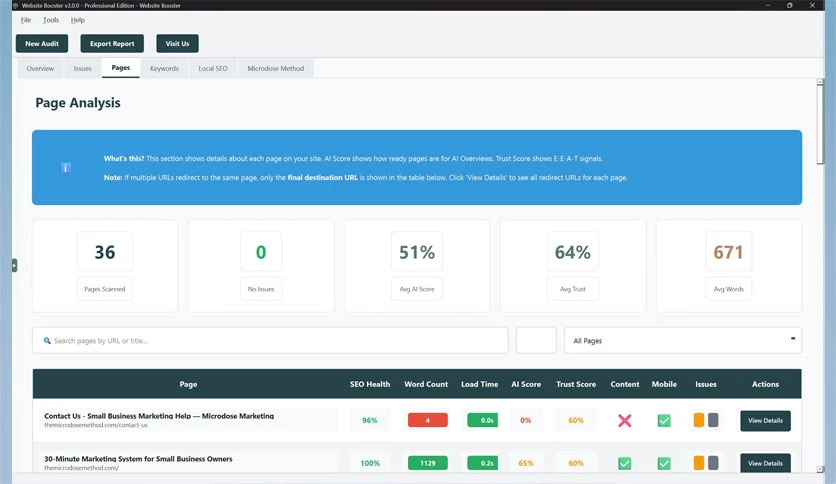Click the green mobile checkmark for Contact Us
This screenshot has height=484, width=836.
[x=664, y=421]
